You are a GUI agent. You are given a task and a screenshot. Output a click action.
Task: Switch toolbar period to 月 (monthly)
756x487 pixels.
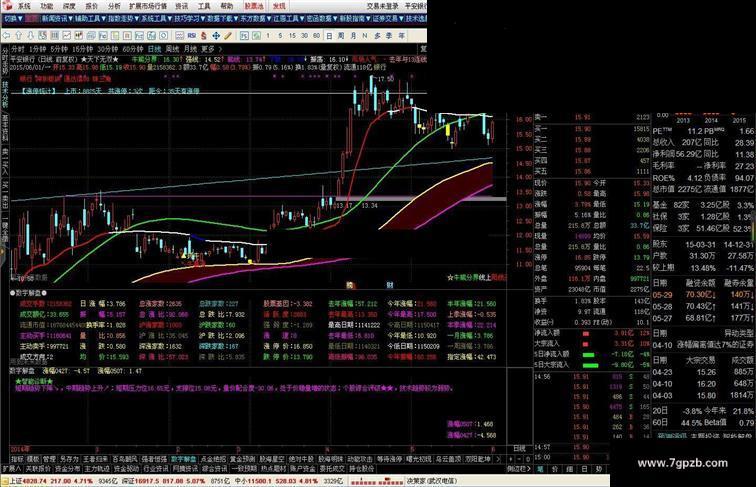353,36
